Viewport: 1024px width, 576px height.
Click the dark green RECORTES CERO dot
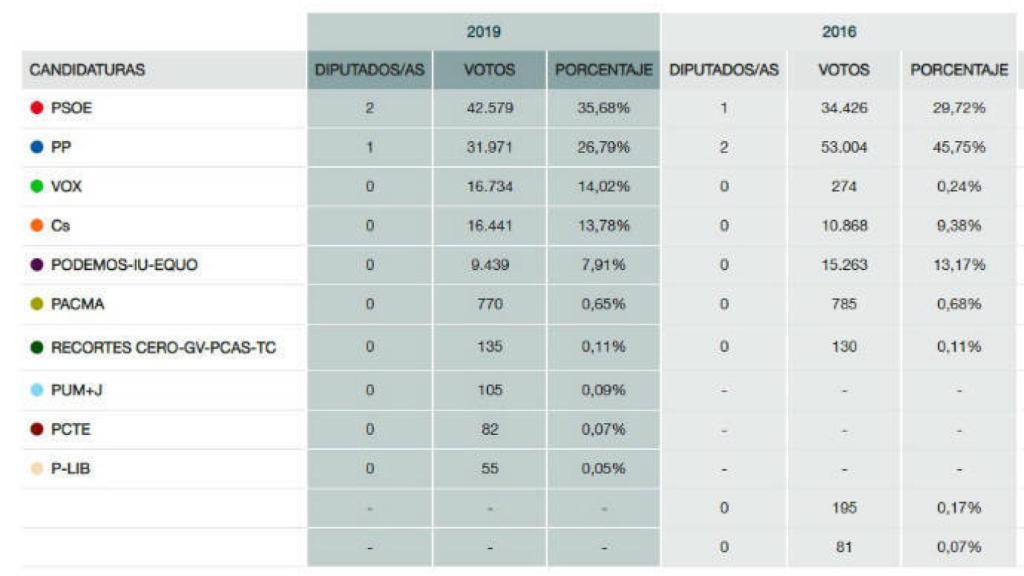coord(37,347)
